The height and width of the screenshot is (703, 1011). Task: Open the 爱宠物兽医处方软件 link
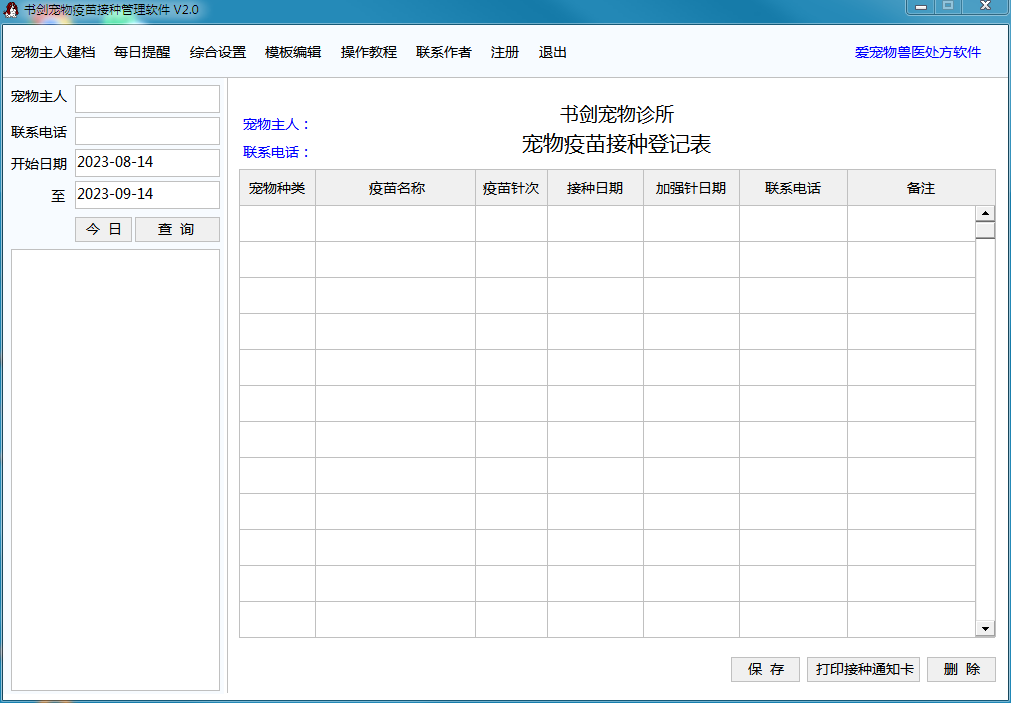coord(916,52)
